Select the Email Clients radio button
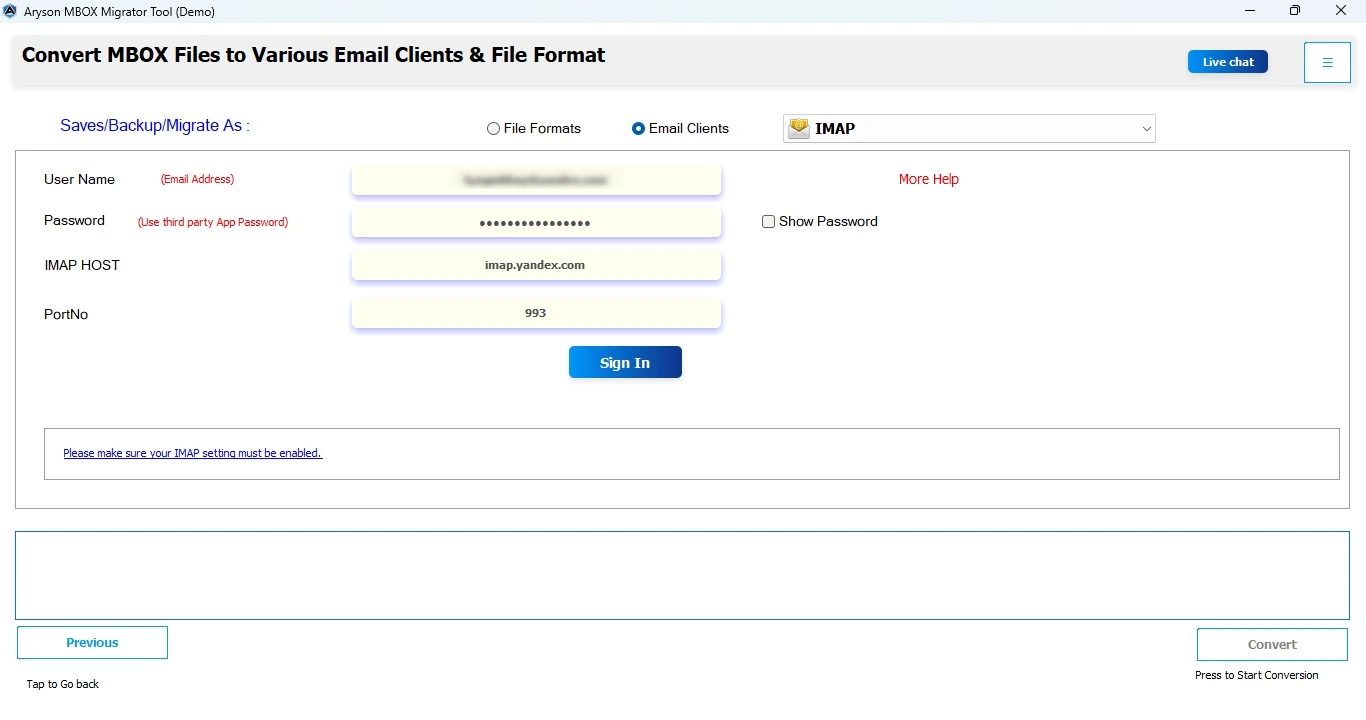The width and height of the screenshot is (1366, 720). point(638,129)
